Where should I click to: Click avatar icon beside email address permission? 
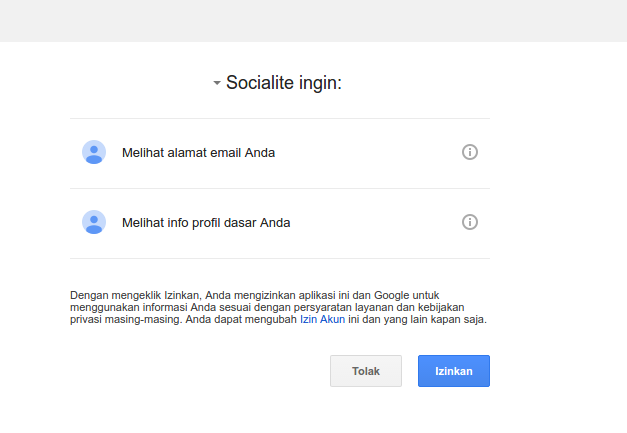(x=94, y=152)
